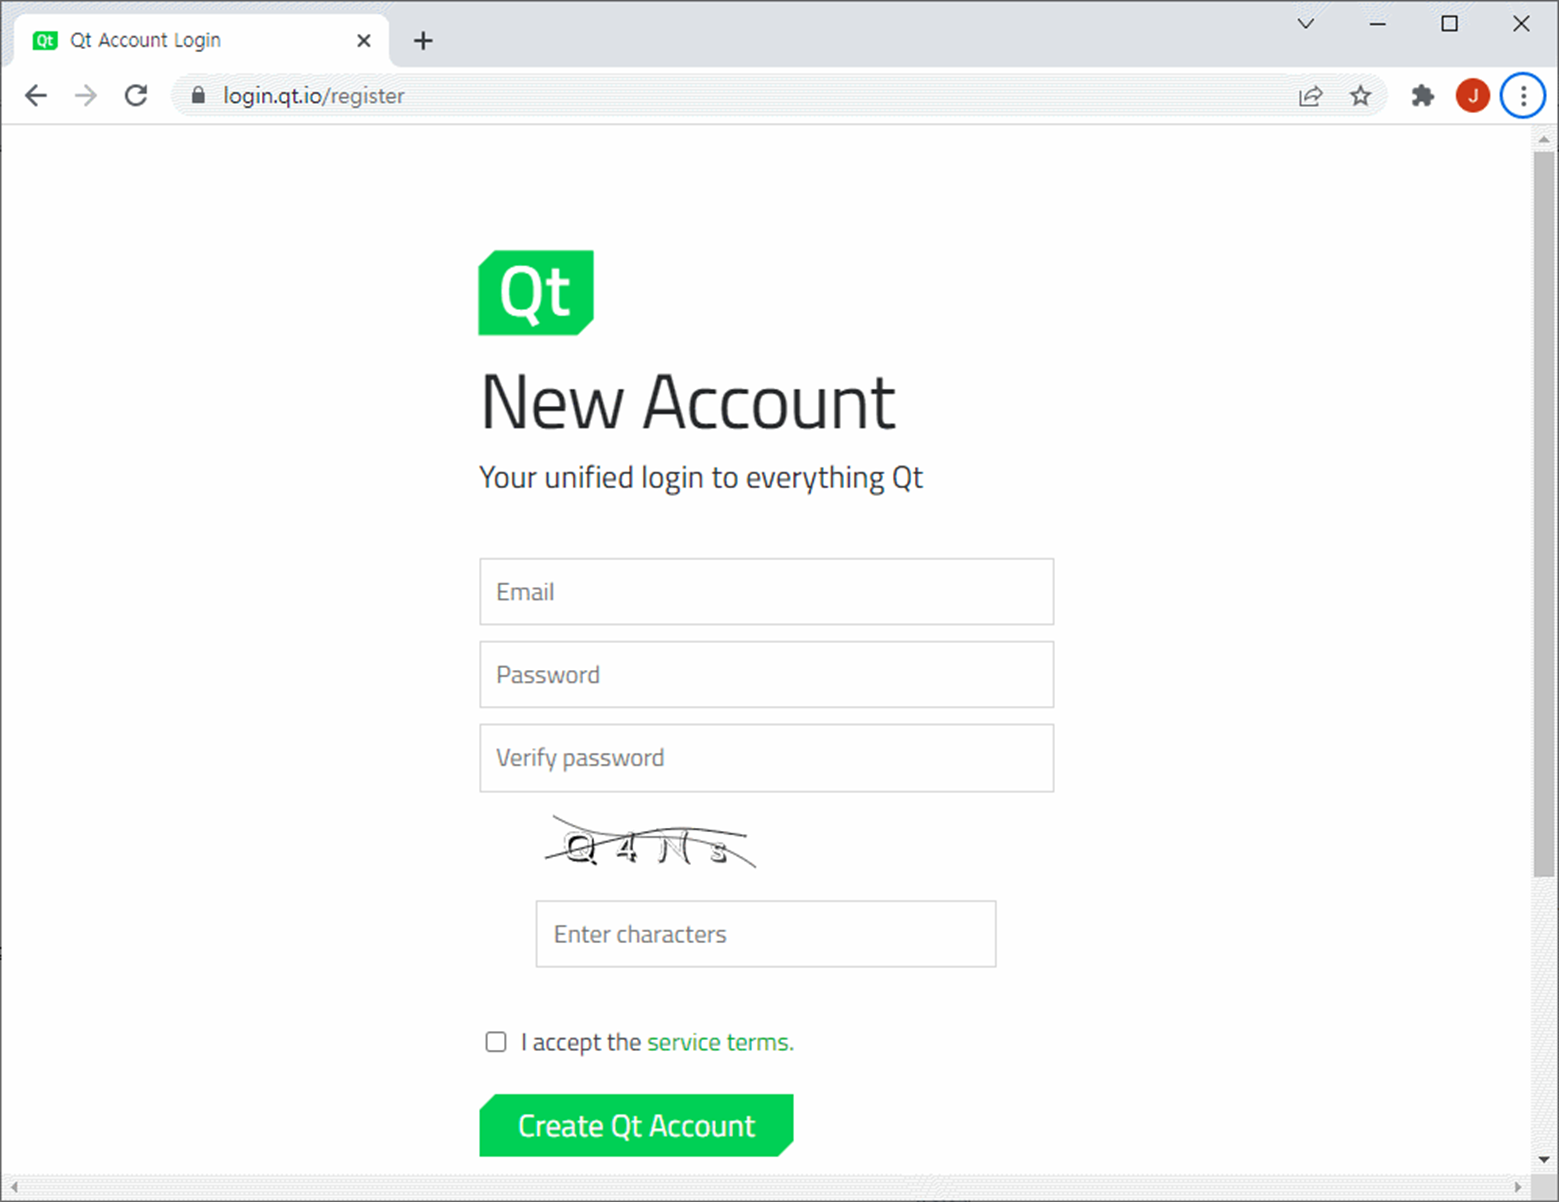Click the Create Qt Account button

636,1125
